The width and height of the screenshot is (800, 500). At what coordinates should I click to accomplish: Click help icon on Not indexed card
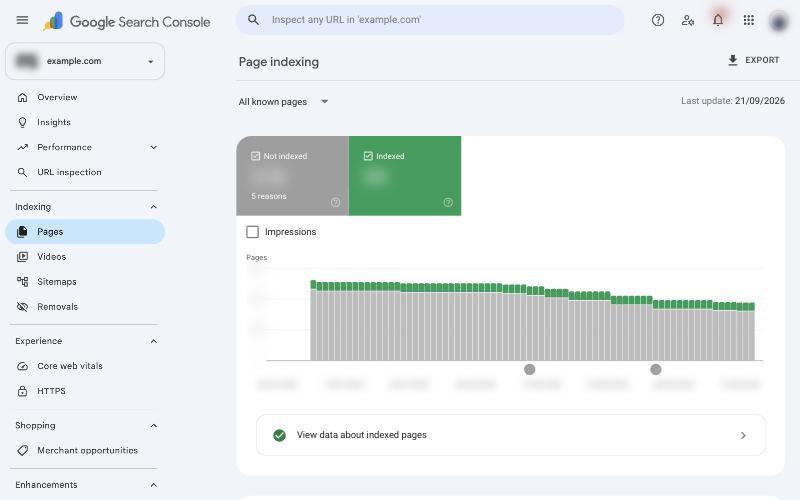(x=335, y=202)
